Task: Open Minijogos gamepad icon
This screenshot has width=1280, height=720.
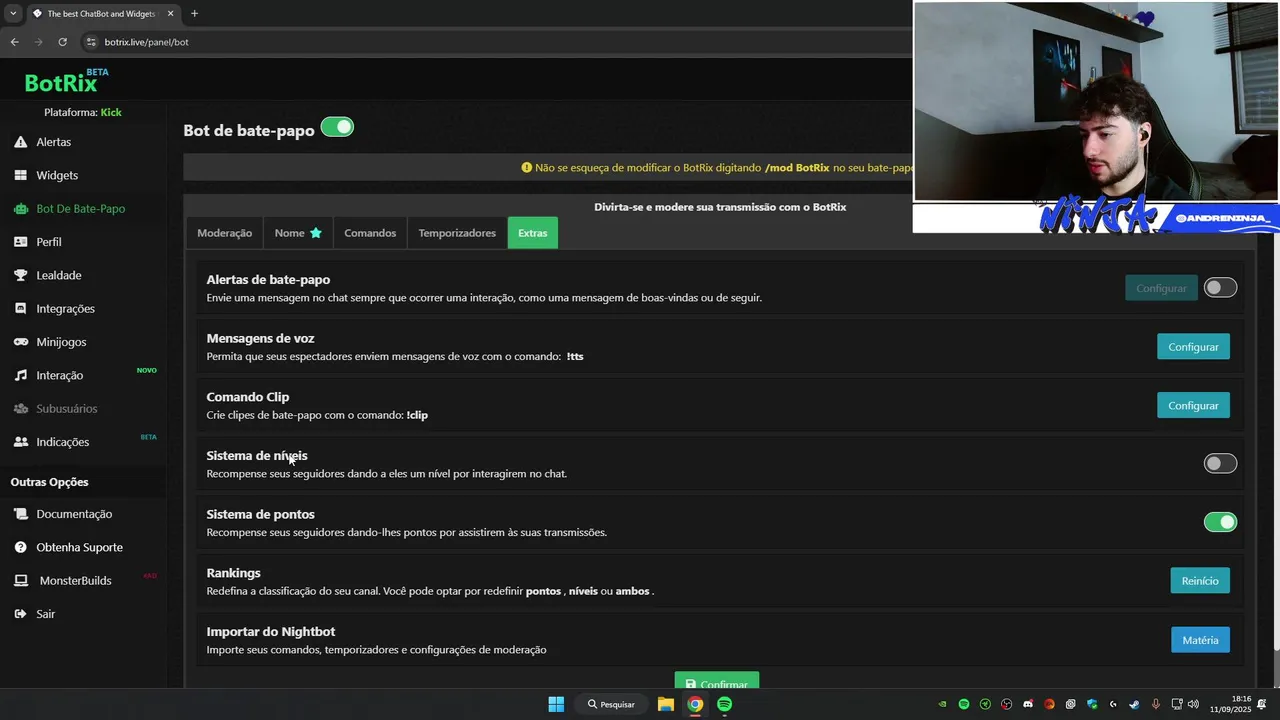Action: point(20,342)
